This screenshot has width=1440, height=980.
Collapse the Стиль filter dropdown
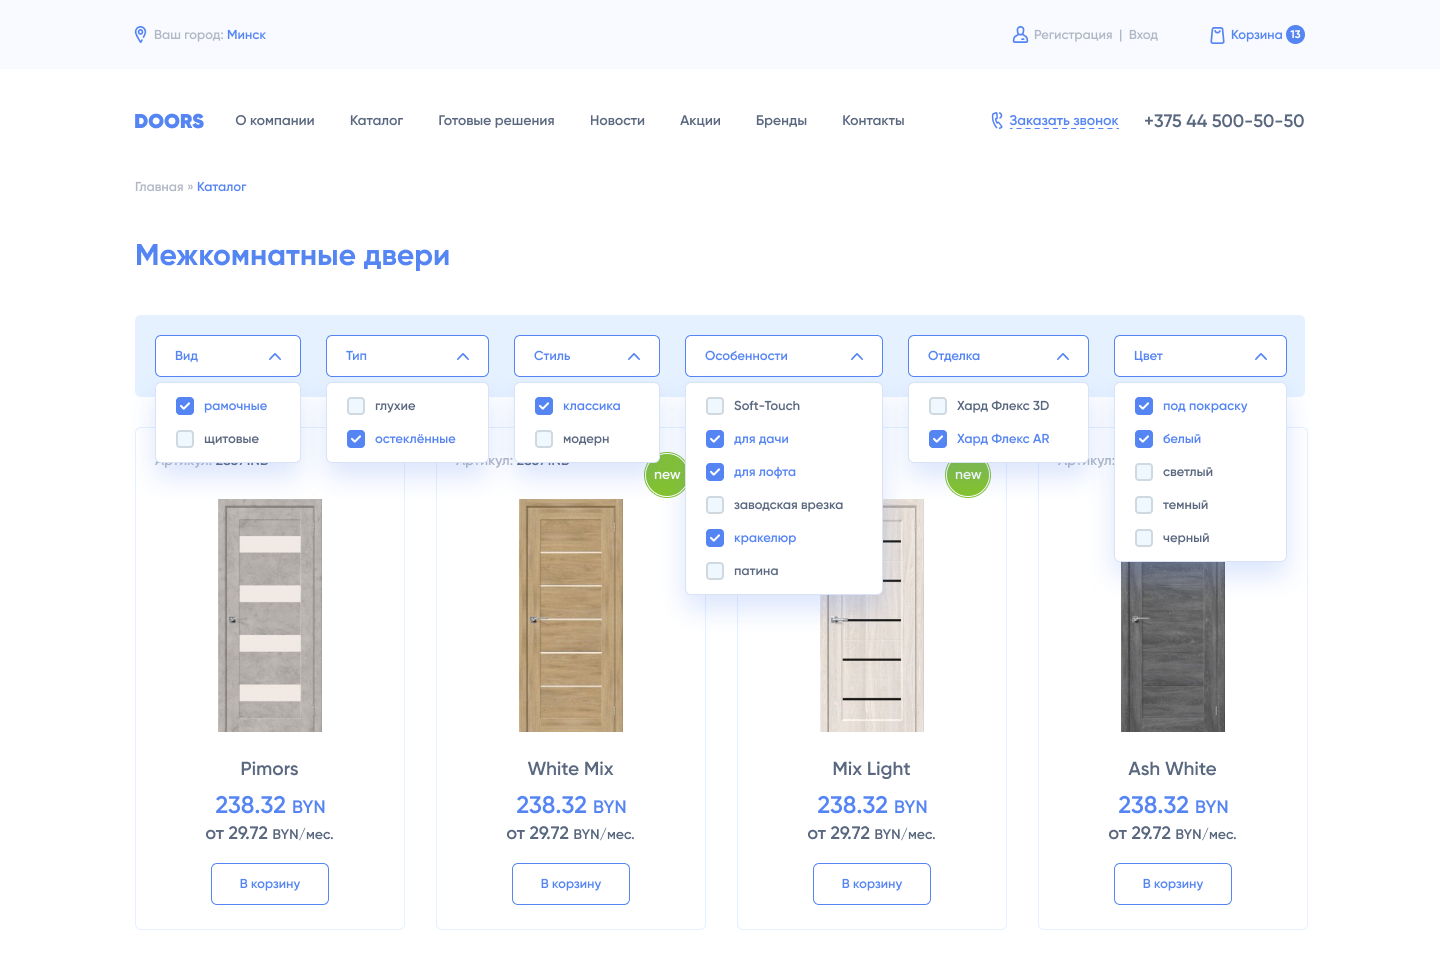587,356
